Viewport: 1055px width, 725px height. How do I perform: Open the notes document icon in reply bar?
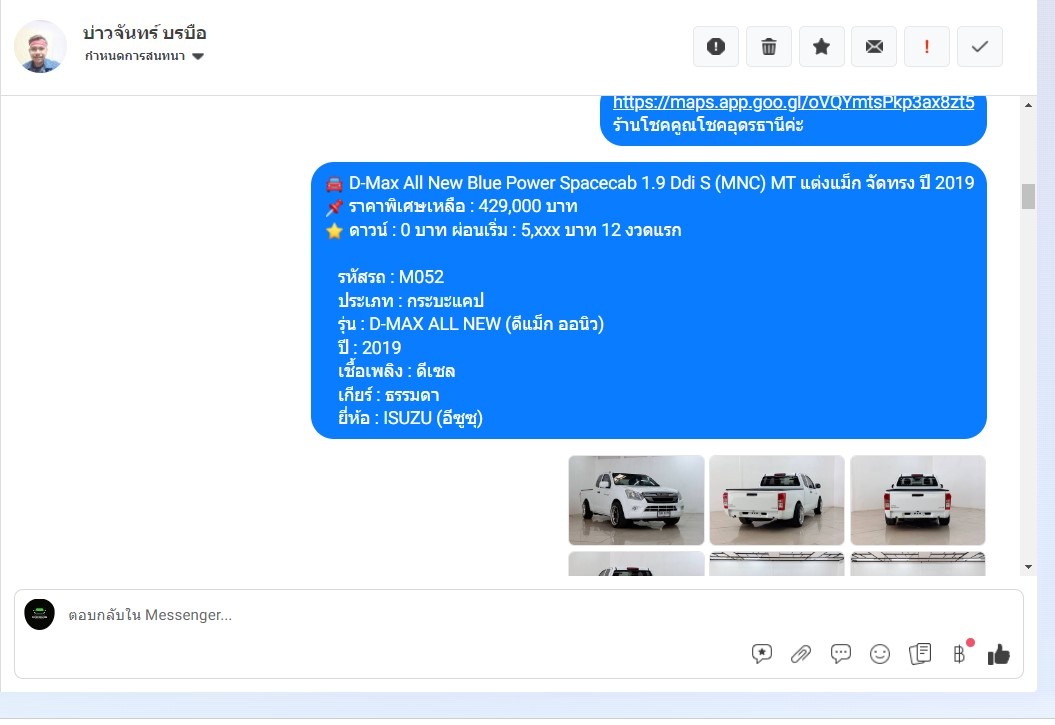tap(920, 654)
